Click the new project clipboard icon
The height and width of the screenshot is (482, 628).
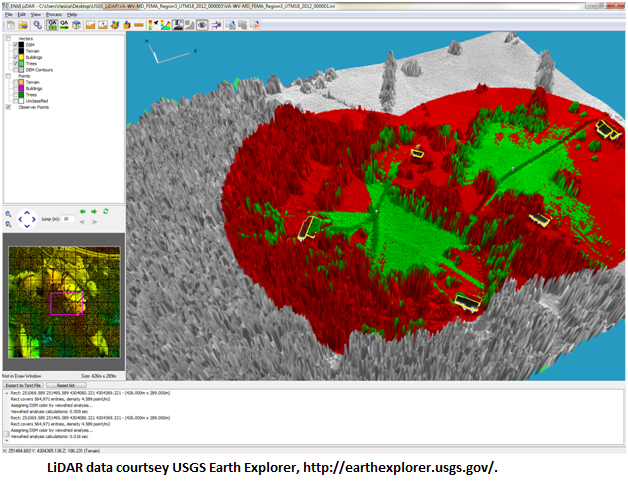click(x=11, y=25)
